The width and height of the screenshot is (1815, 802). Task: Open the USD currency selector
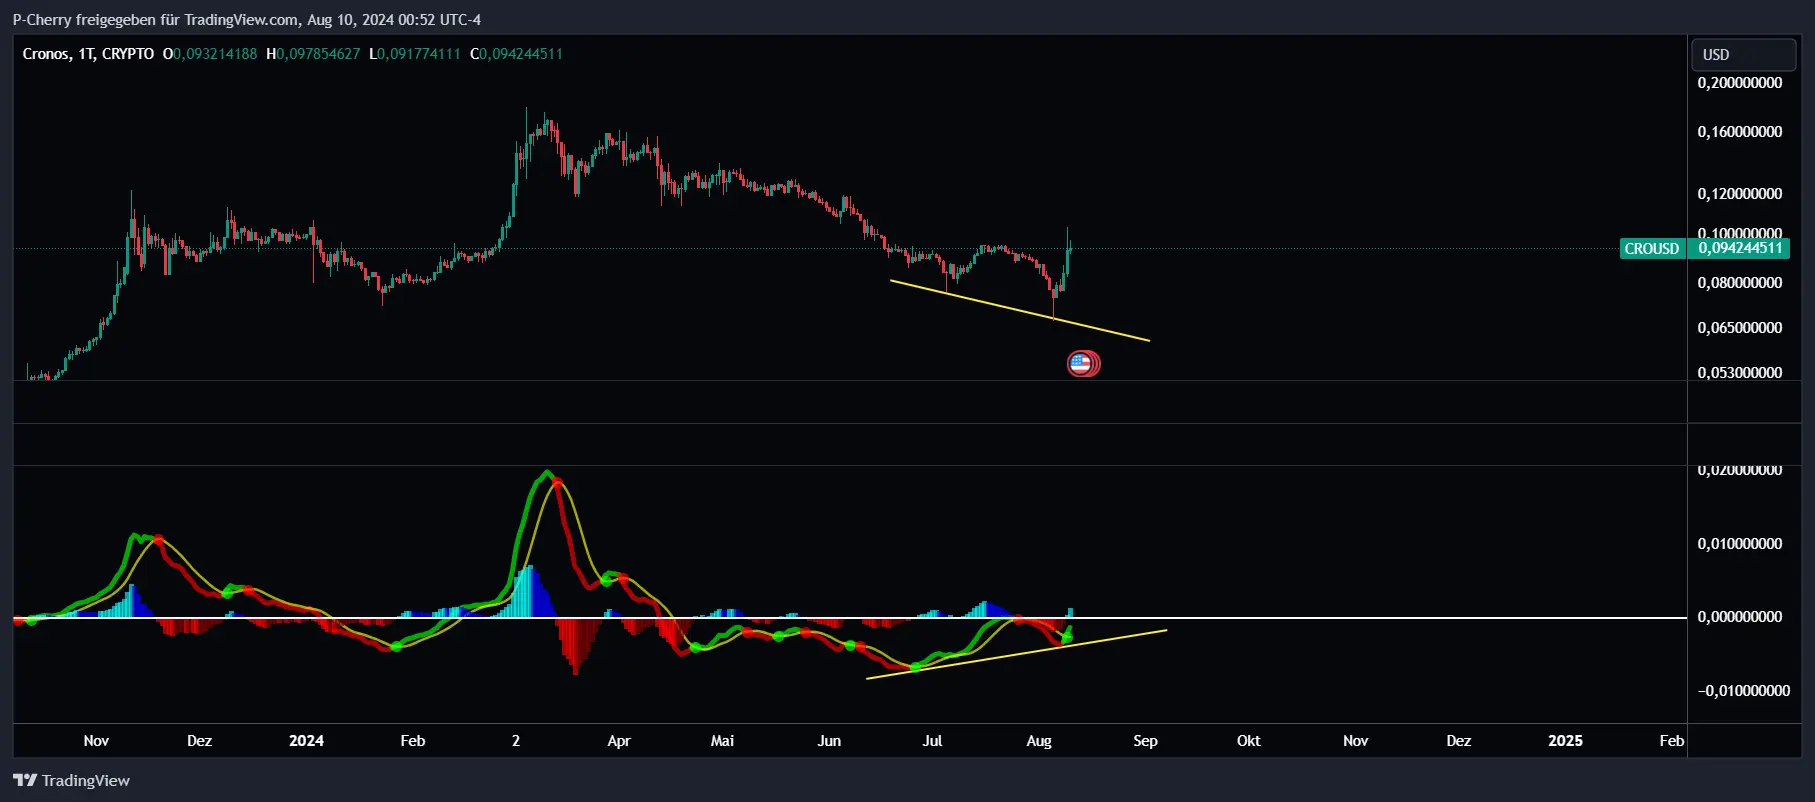pos(1742,54)
